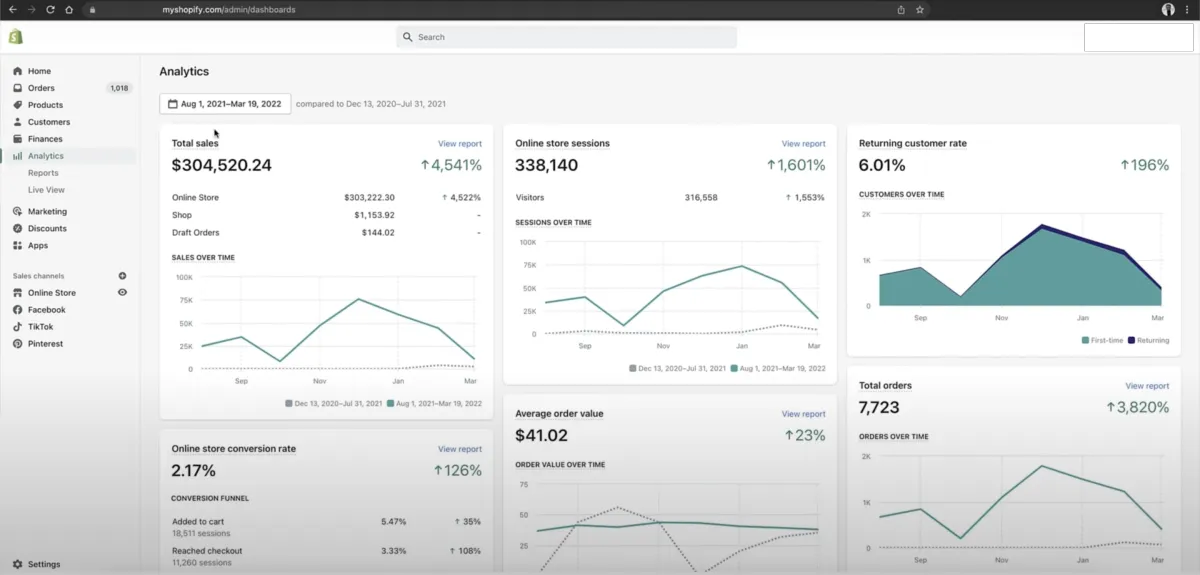Toggle the Online Store eye icon
The height and width of the screenshot is (575, 1200).
122,293
